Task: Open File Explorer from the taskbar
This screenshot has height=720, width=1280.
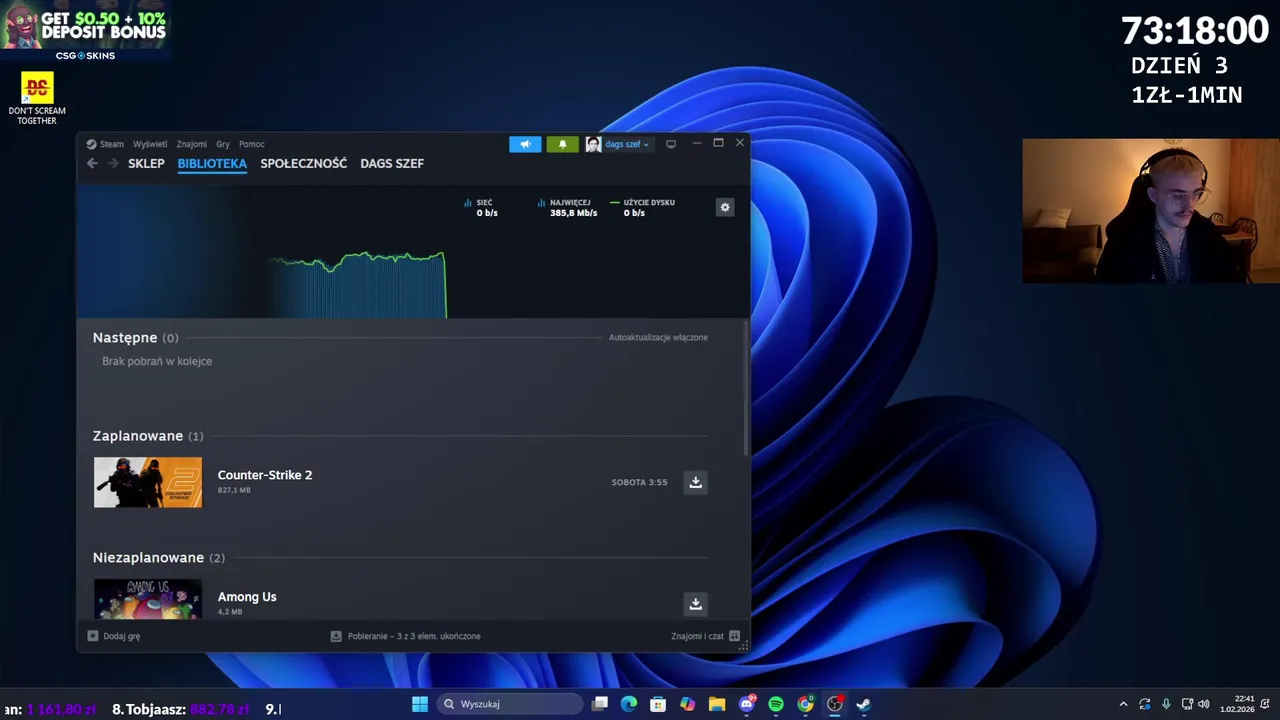Action: pyautogui.click(x=717, y=704)
